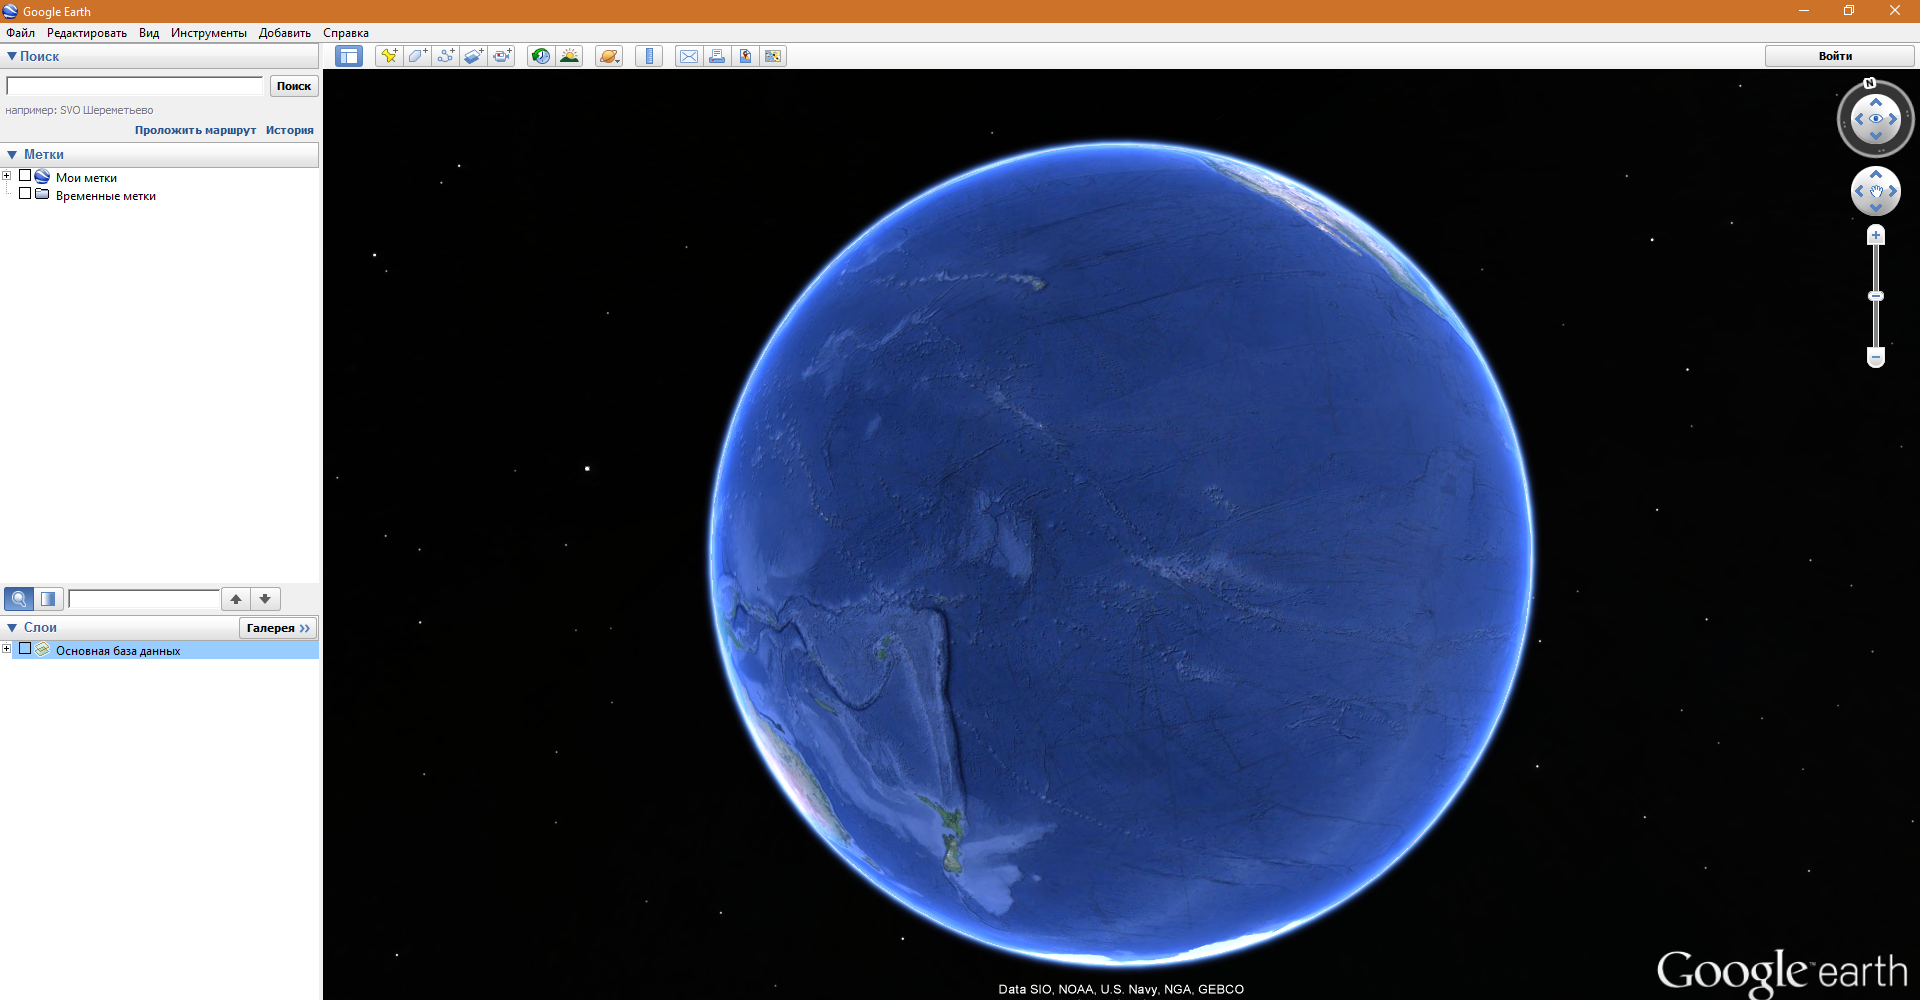Screen dimensions: 1920x1000
Task: Collapse the Слои panel
Action: [12, 628]
